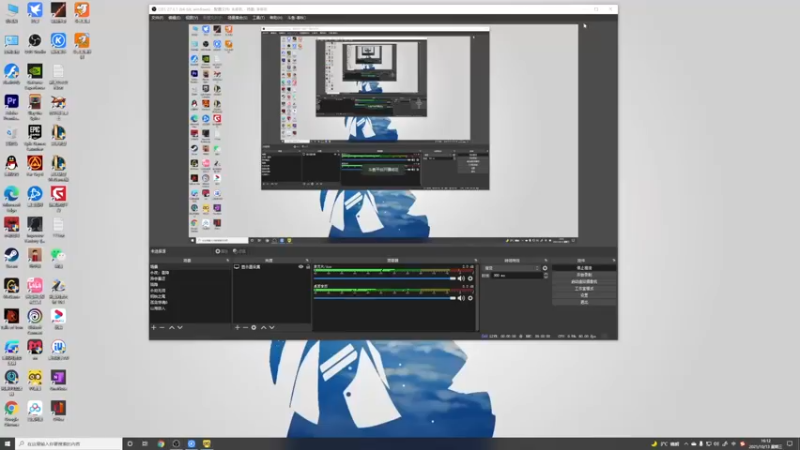Pop out the Controls dock using its header icon
The image size is (800, 450).
coord(614,261)
